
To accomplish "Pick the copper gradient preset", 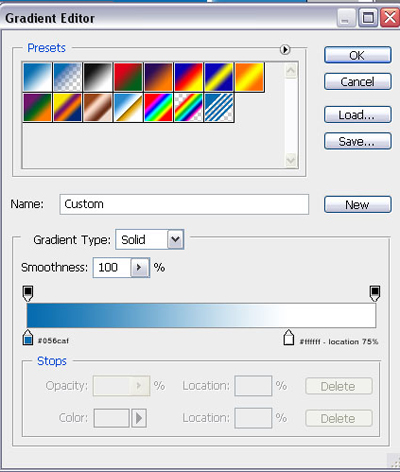I will (98, 107).
